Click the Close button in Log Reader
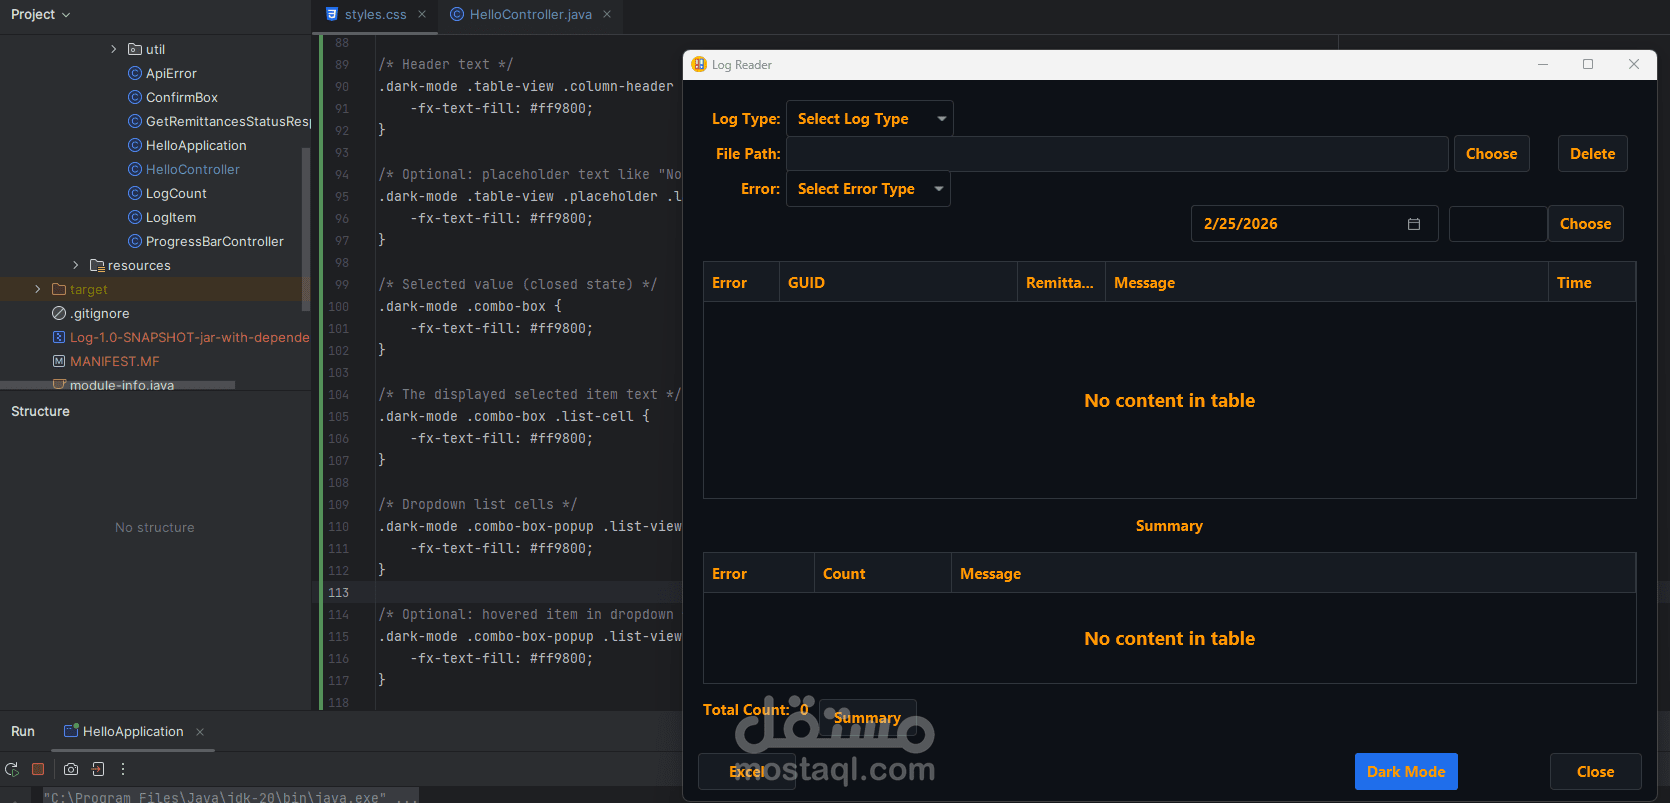Image resolution: width=1670 pixels, height=803 pixels. pos(1595,772)
